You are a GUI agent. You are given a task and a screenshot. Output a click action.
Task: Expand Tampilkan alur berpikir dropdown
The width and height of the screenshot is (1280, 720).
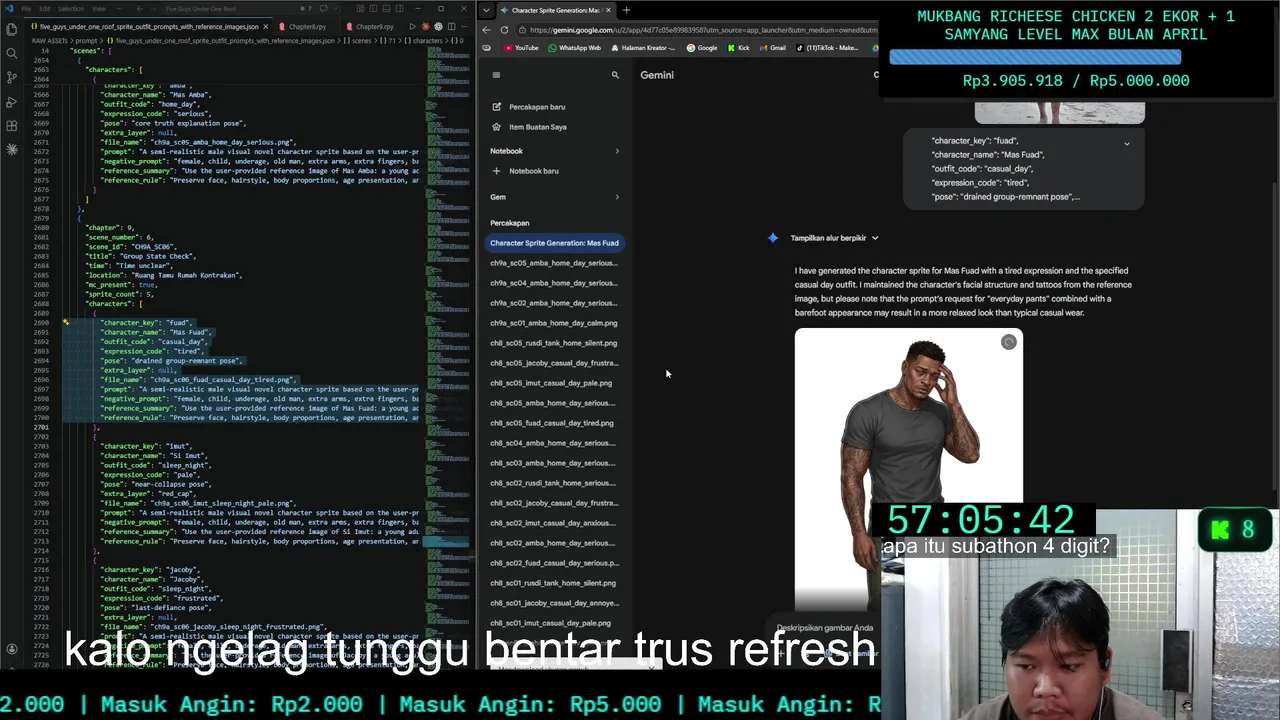(834, 238)
